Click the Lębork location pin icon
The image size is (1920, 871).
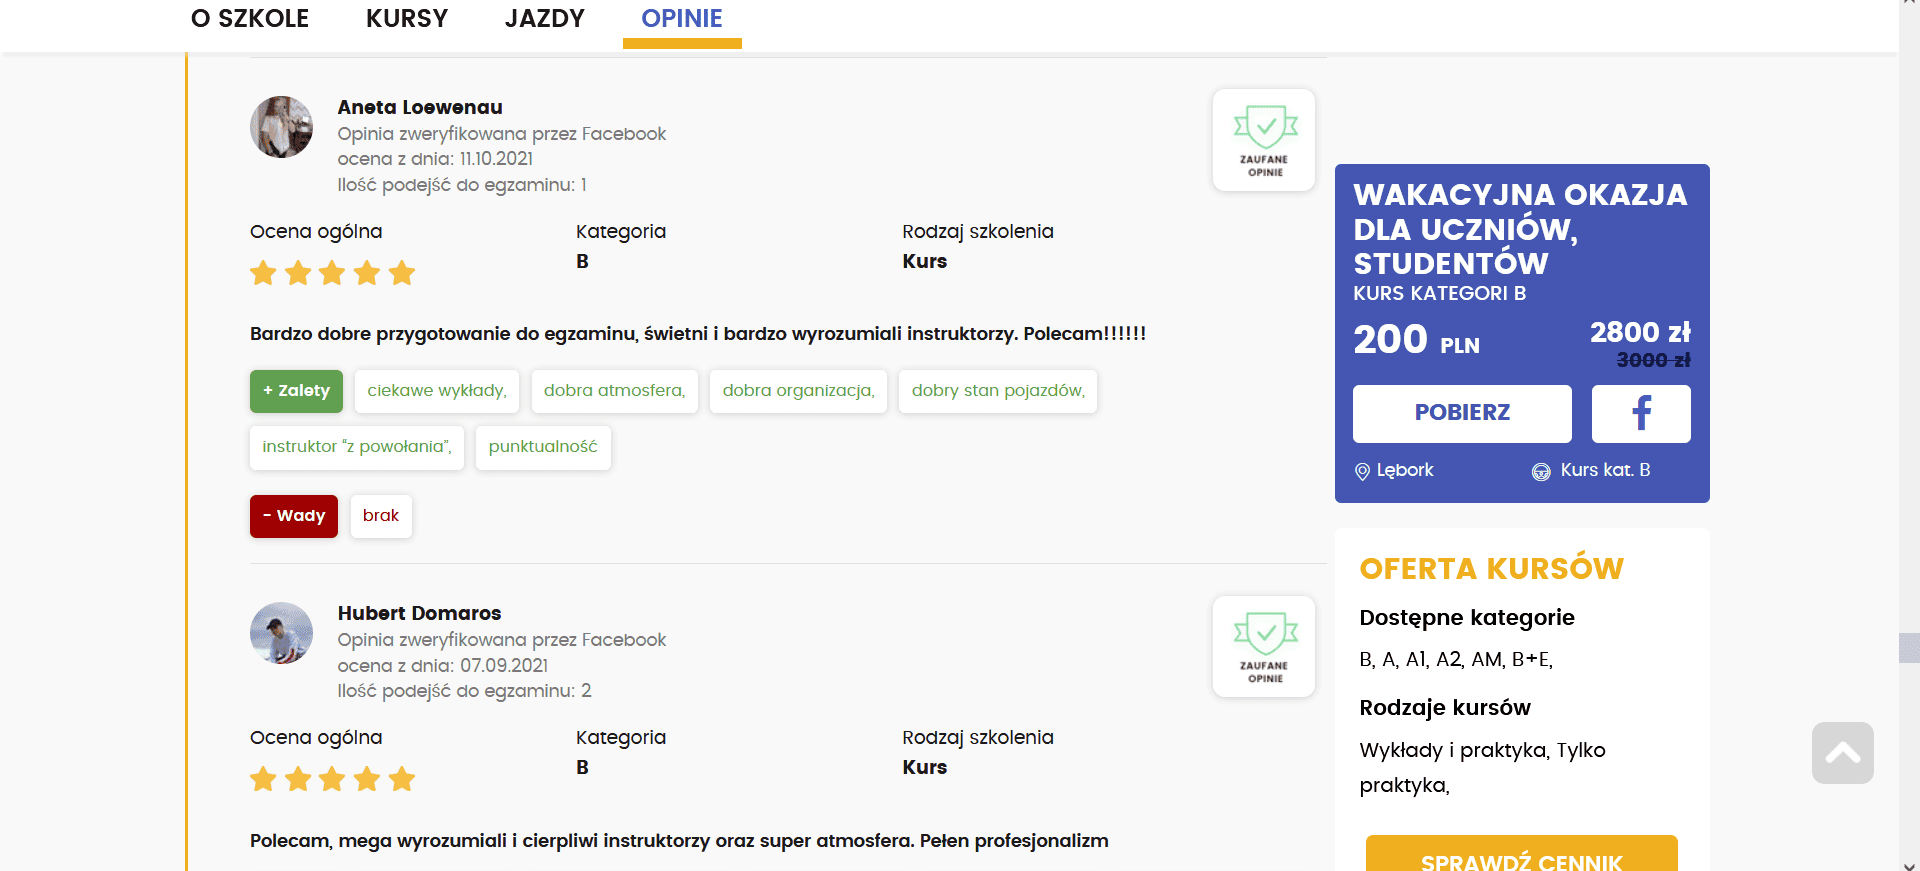[1362, 471]
